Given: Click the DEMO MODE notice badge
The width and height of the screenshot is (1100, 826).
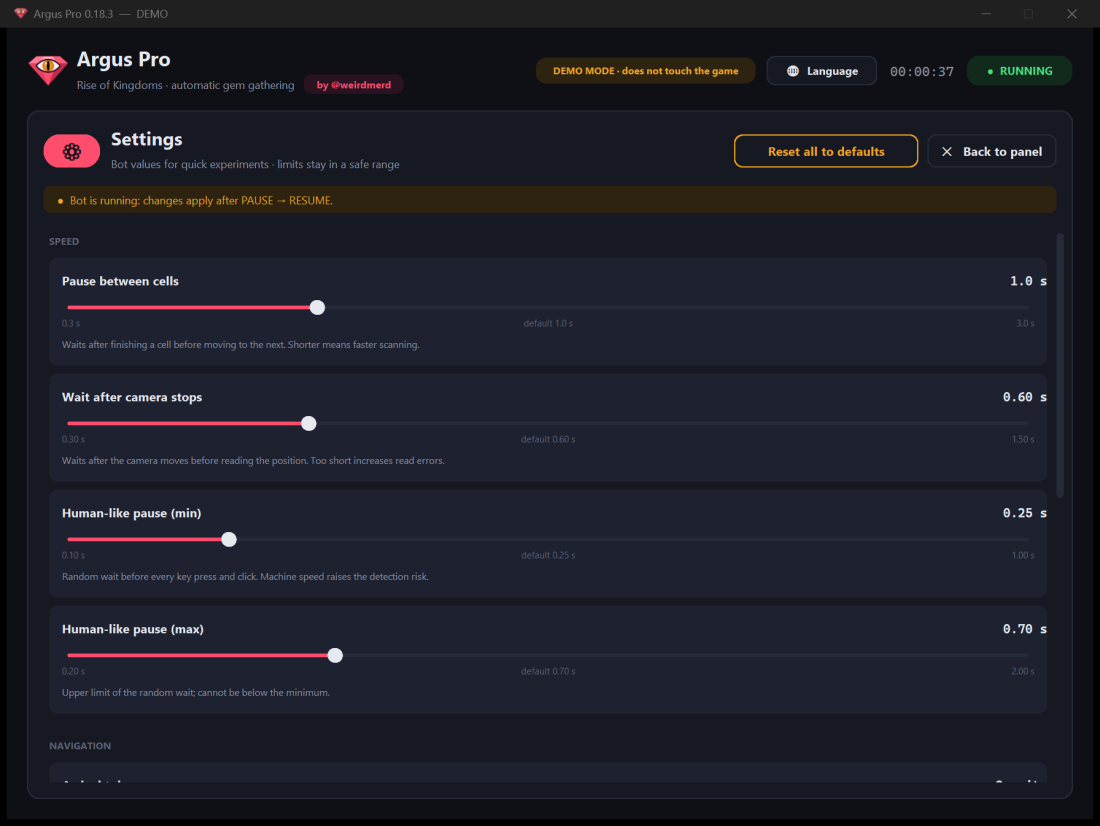Looking at the screenshot, I should coord(645,71).
